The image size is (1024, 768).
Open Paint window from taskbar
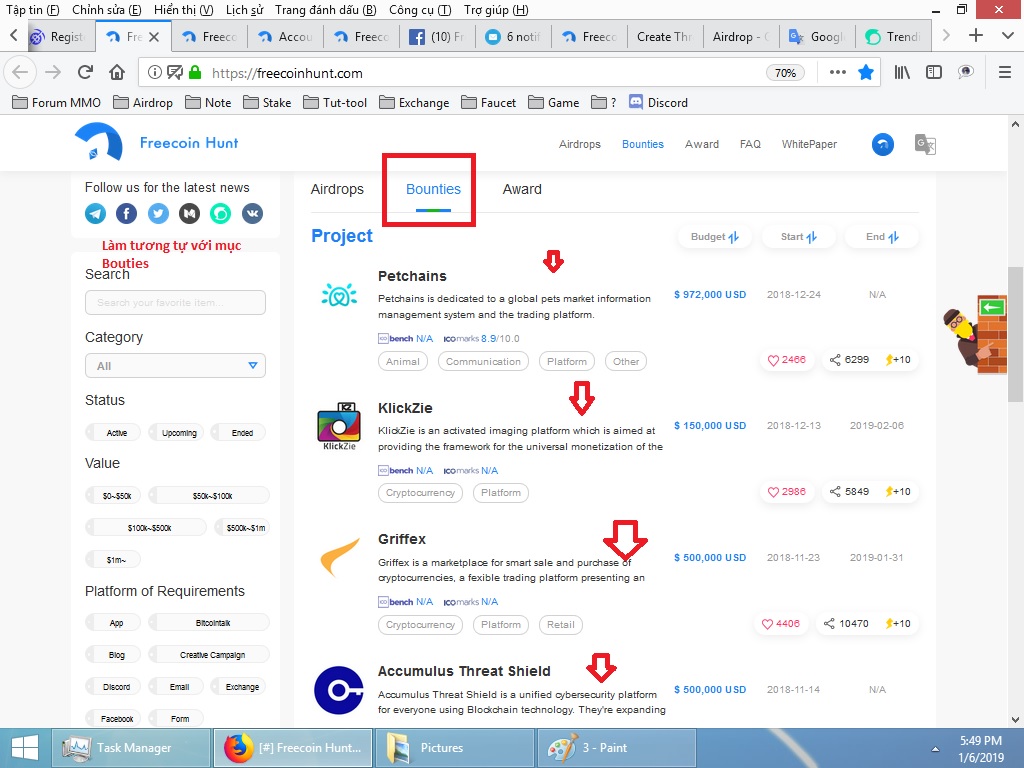click(615, 748)
